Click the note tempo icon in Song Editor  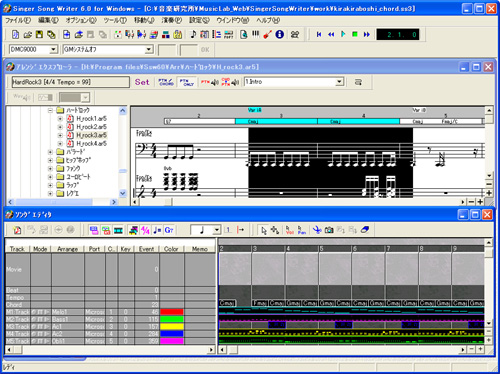coord(157,230)
